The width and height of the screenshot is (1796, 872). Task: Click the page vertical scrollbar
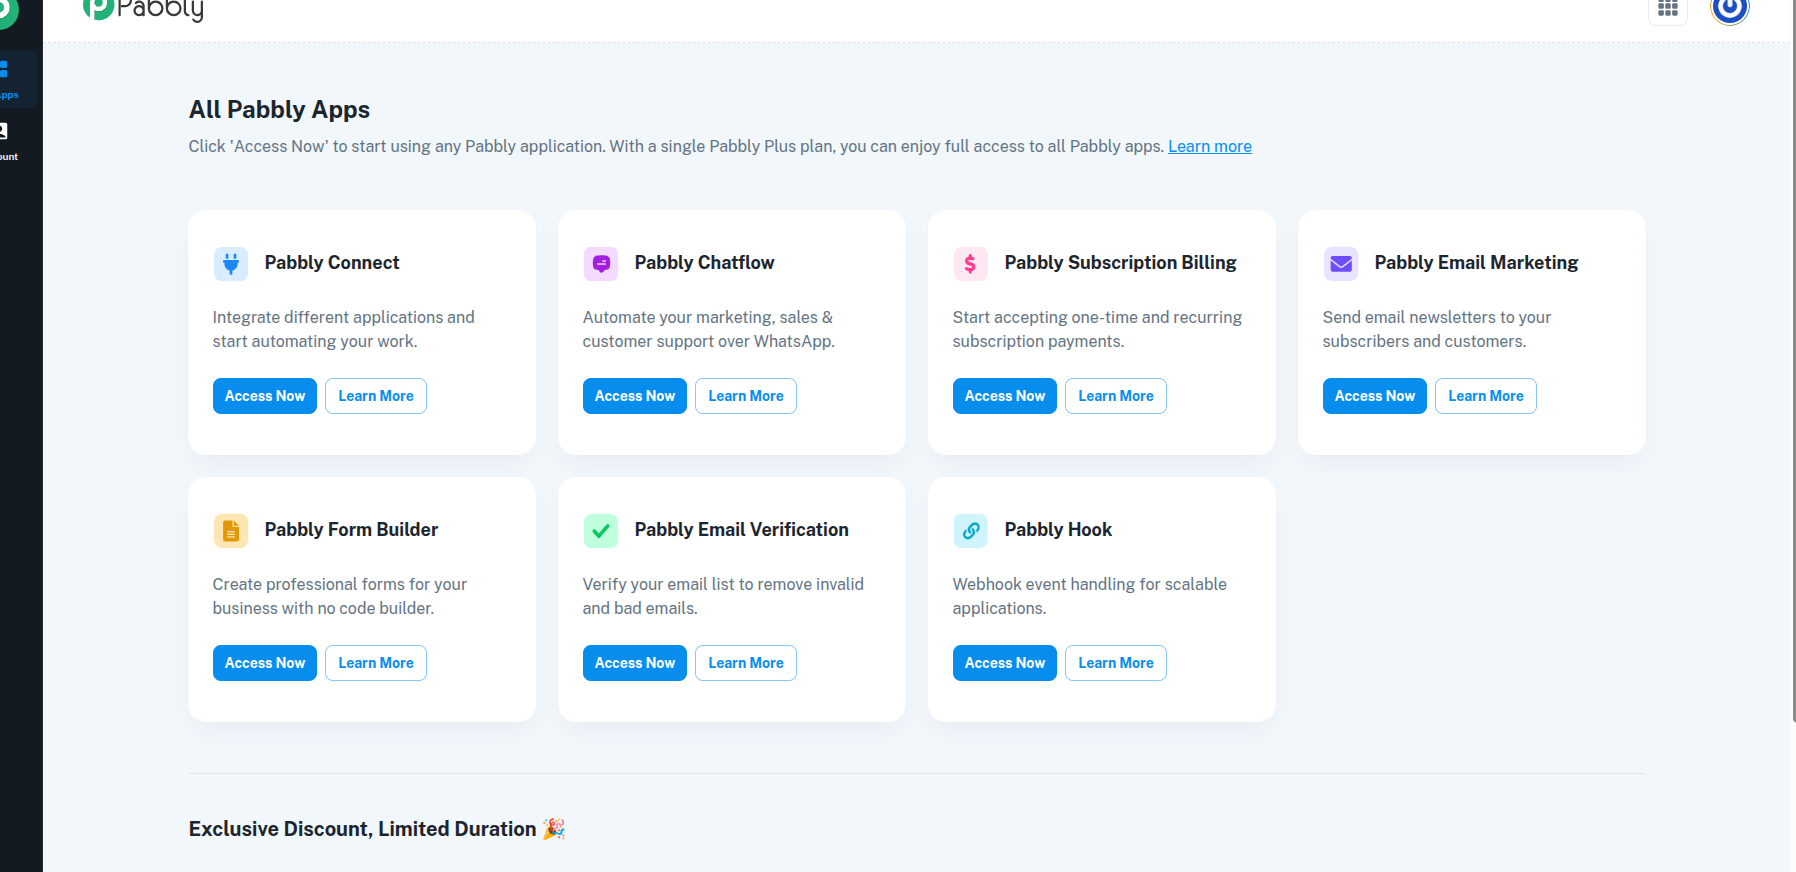(x=1793, y=360)
